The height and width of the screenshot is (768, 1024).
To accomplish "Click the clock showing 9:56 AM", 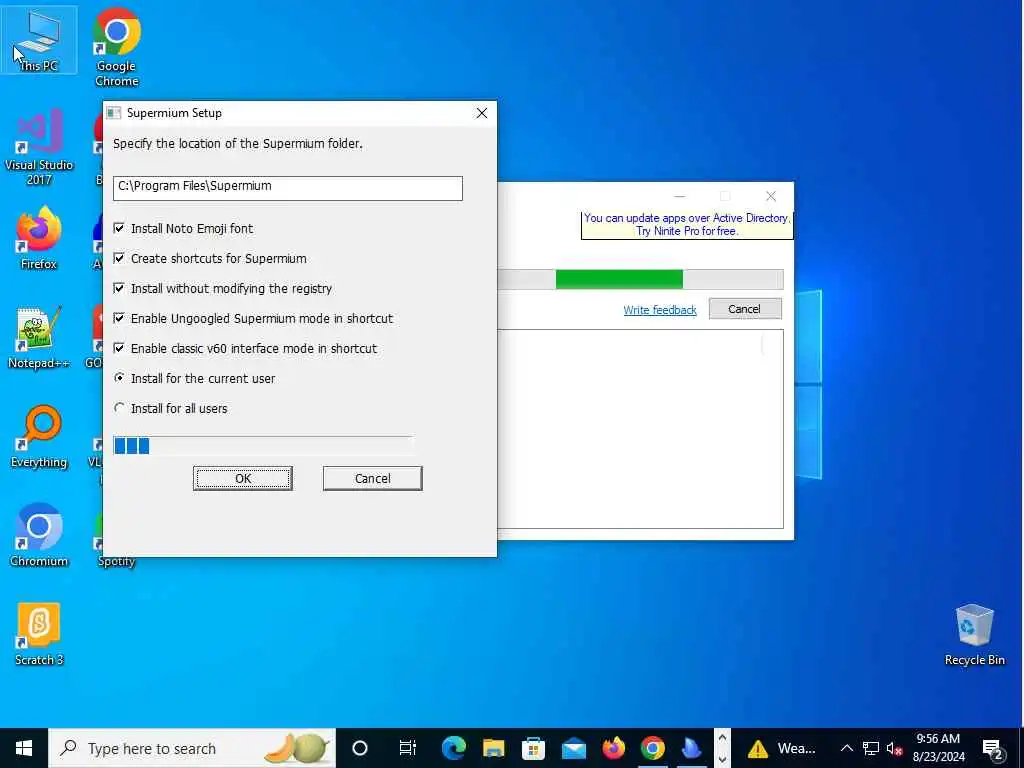I will 938,748.
